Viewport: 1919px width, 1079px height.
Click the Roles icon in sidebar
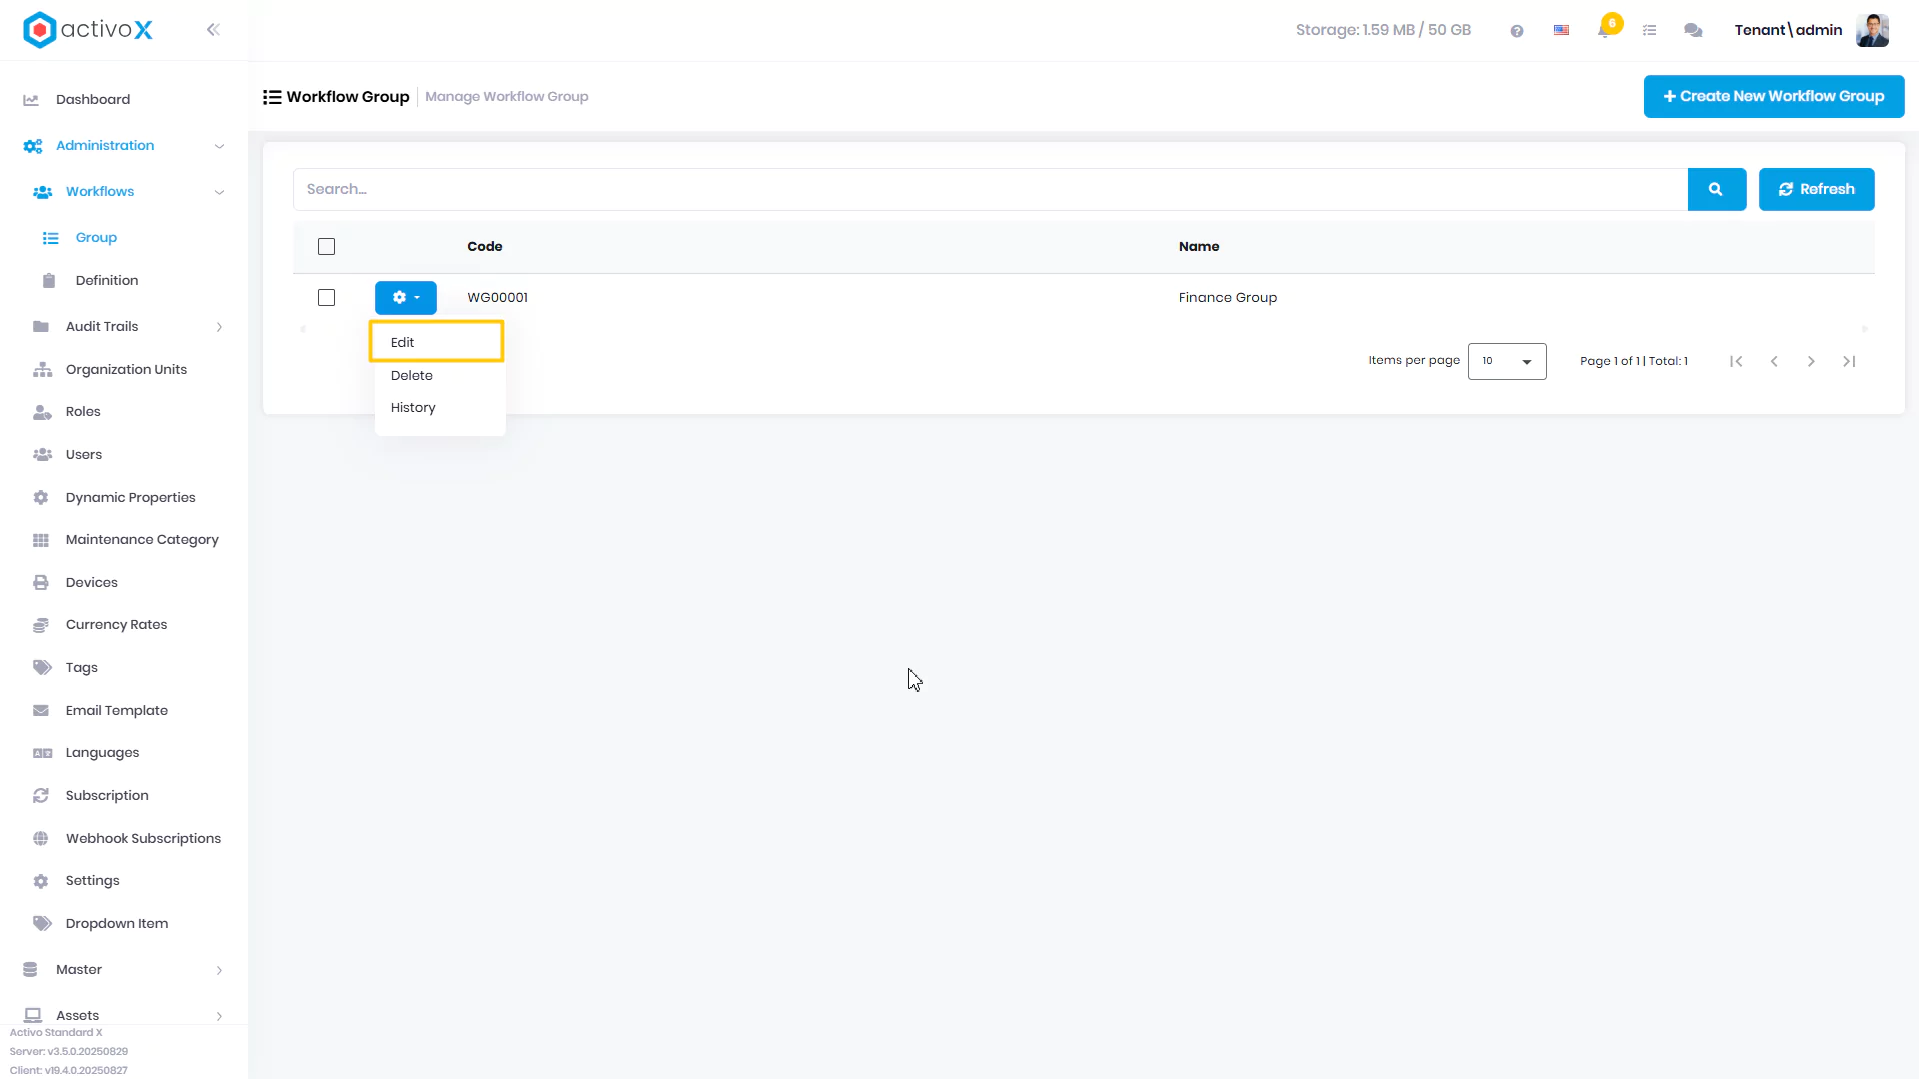[x=42, y=412]
